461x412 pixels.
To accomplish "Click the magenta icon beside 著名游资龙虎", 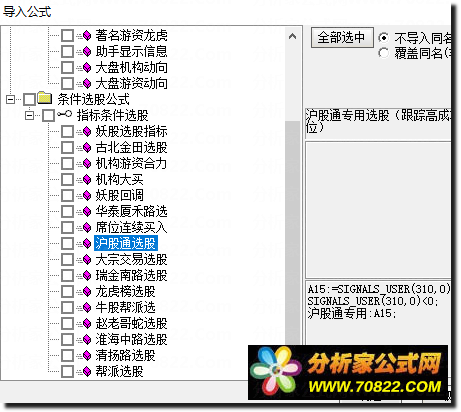I will (x=87, y=35).
